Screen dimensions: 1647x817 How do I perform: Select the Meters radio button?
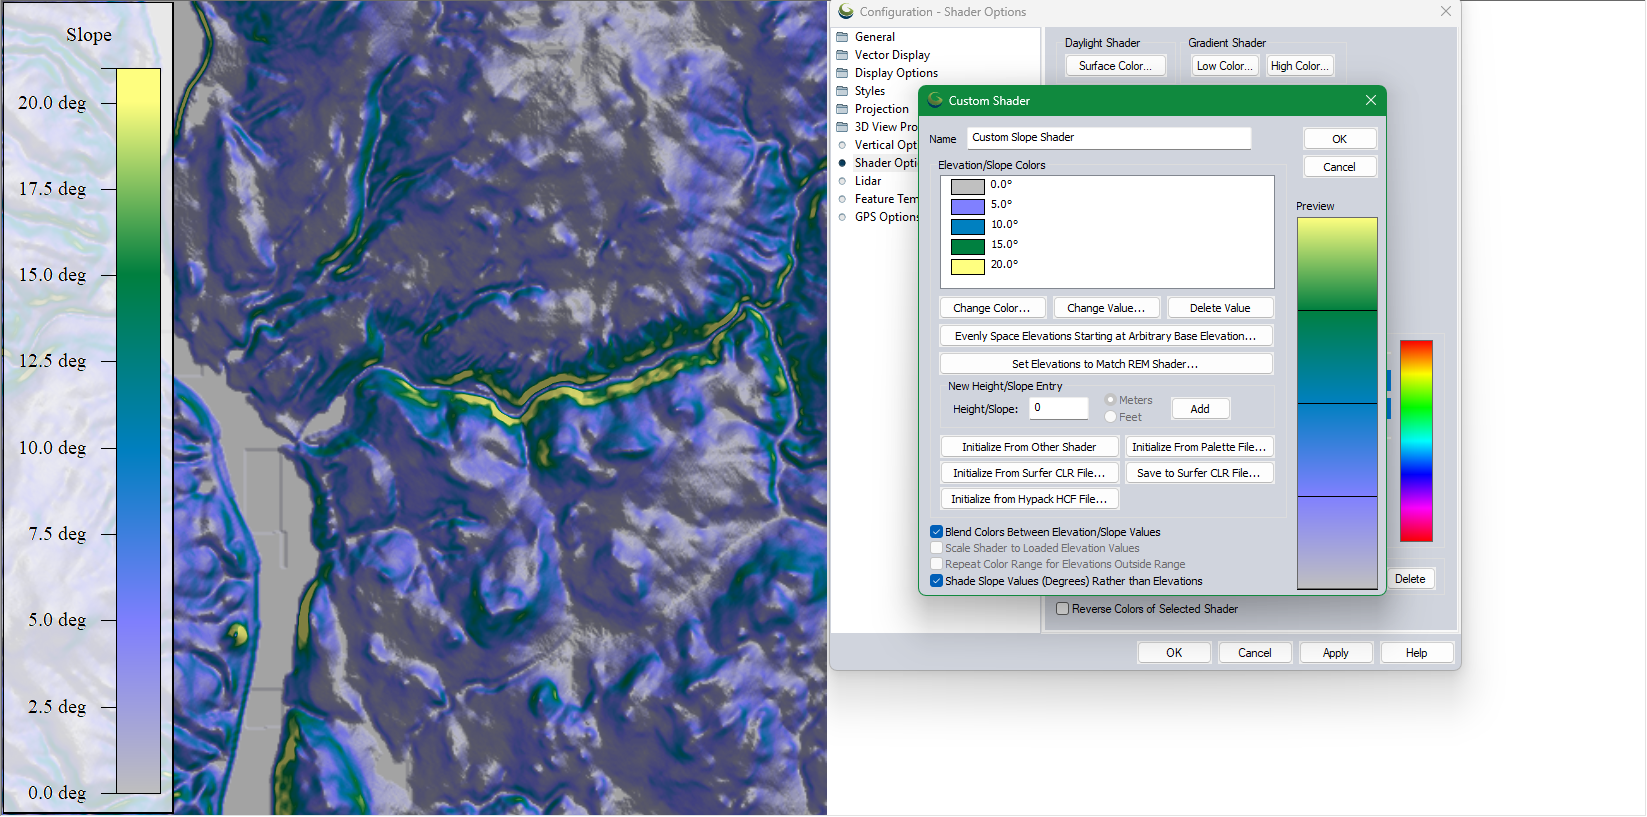(1110, 400)
